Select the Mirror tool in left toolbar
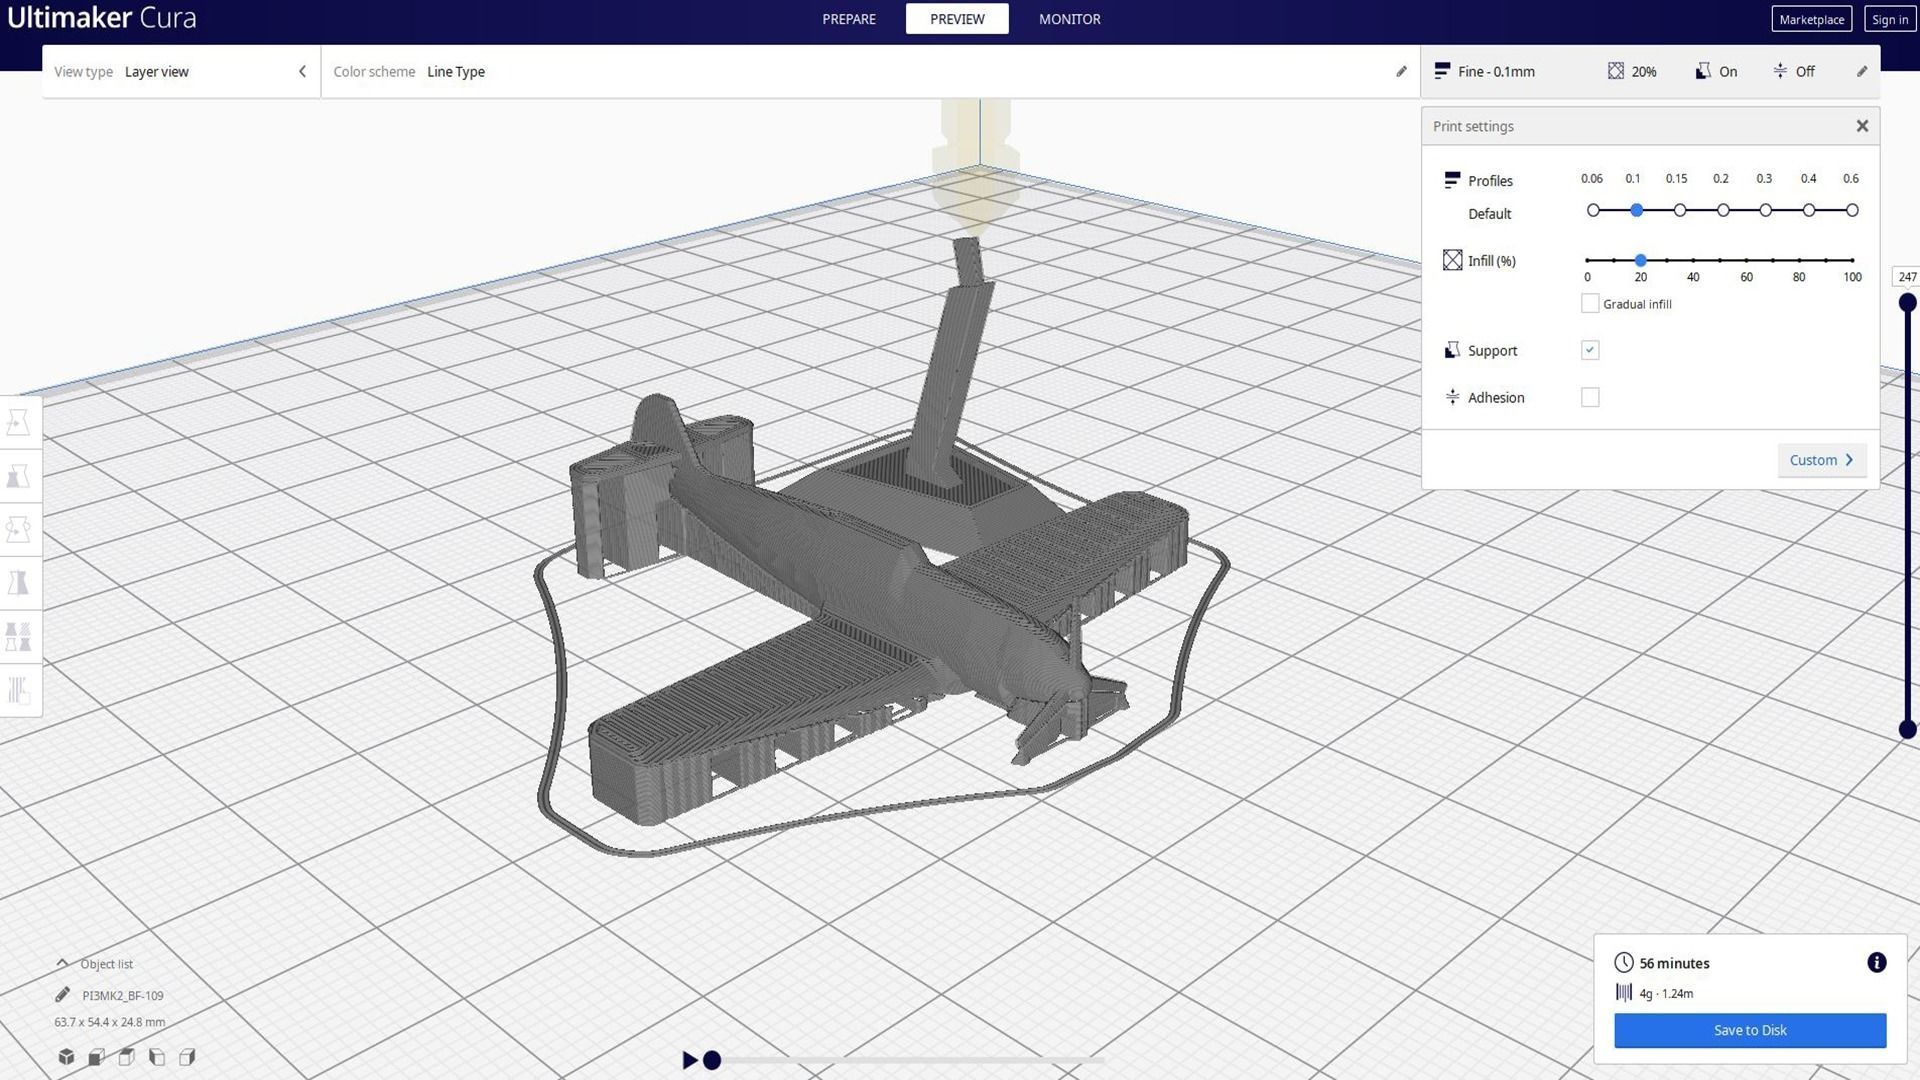Image resolution: width=1920 pixels, height=1080 pixels. click(19, 583)
